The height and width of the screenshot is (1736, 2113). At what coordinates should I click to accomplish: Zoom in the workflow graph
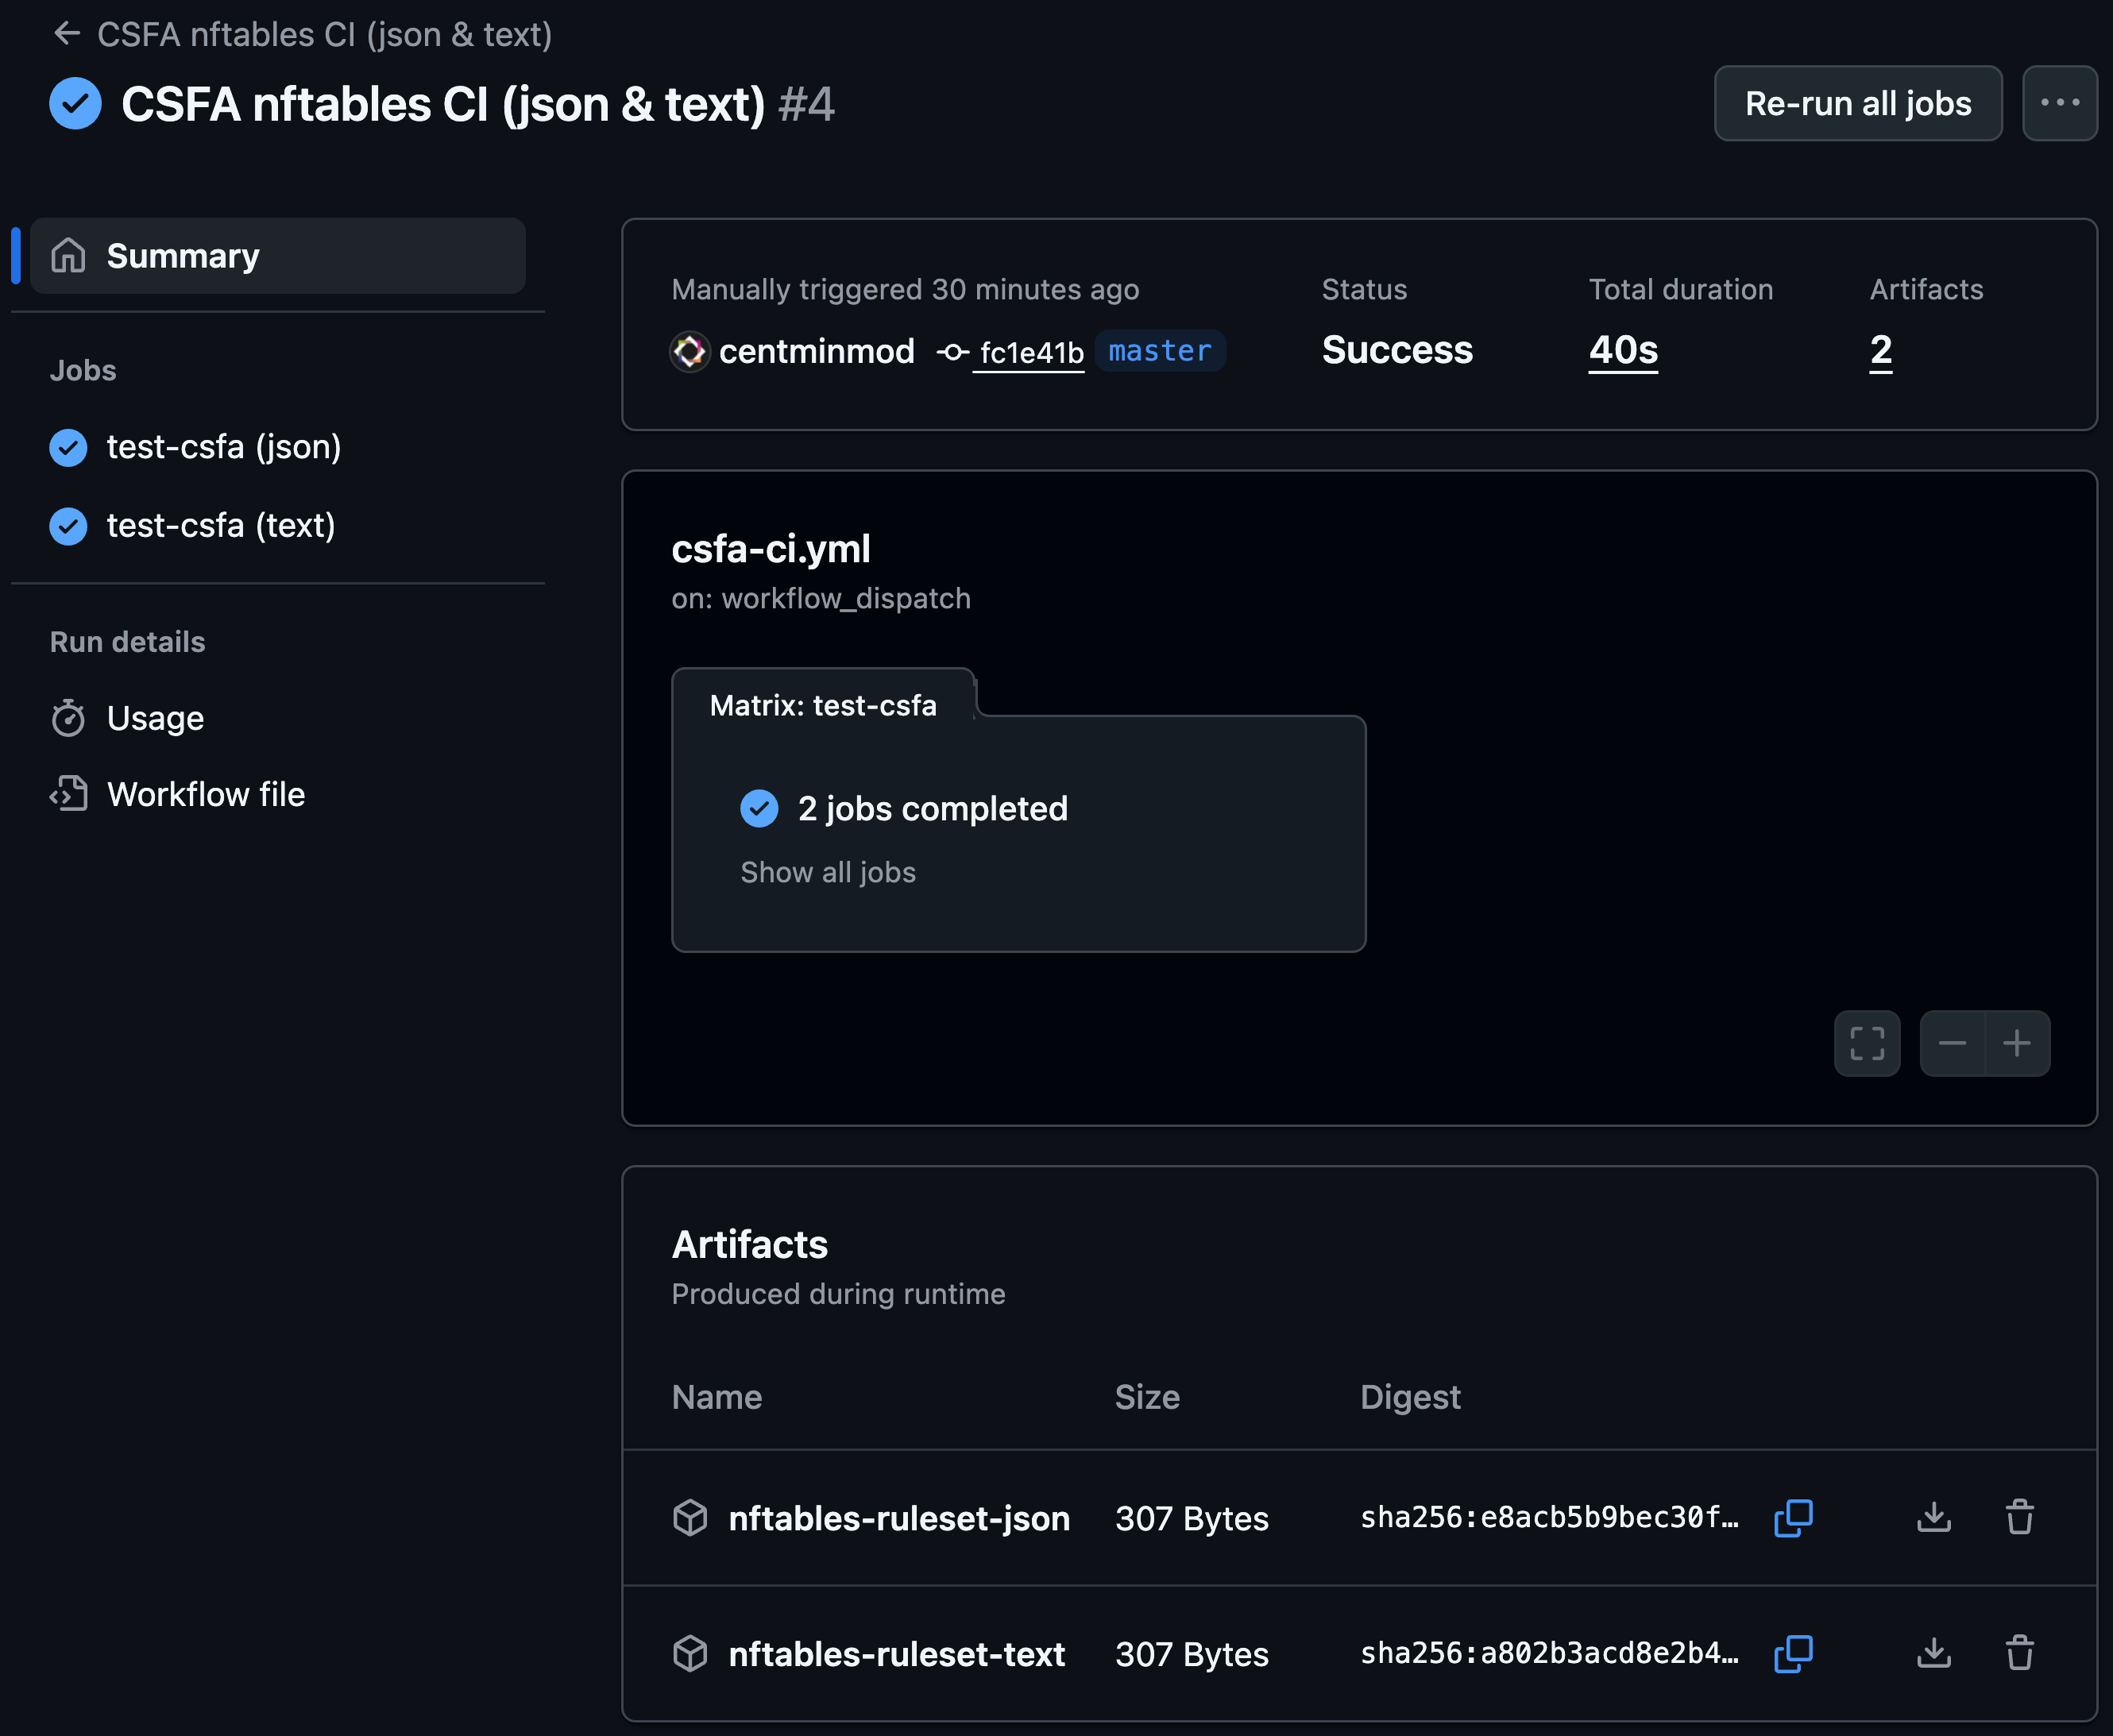coord(2017,1043)
